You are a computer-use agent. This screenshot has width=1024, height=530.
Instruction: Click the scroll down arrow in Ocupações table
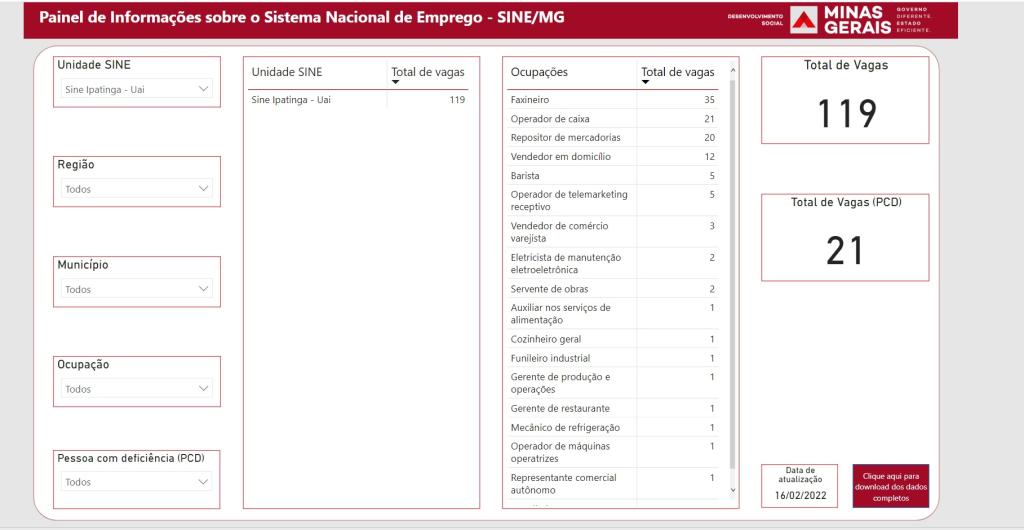tap(733, 490)
